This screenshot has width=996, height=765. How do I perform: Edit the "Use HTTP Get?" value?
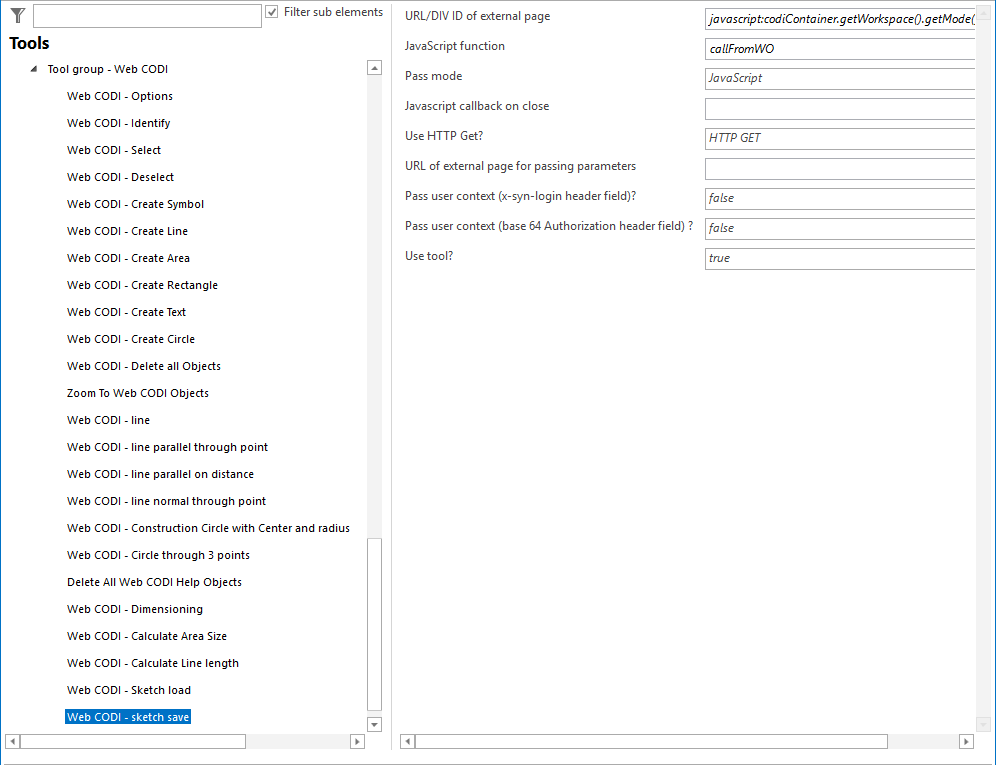[840, 138]
